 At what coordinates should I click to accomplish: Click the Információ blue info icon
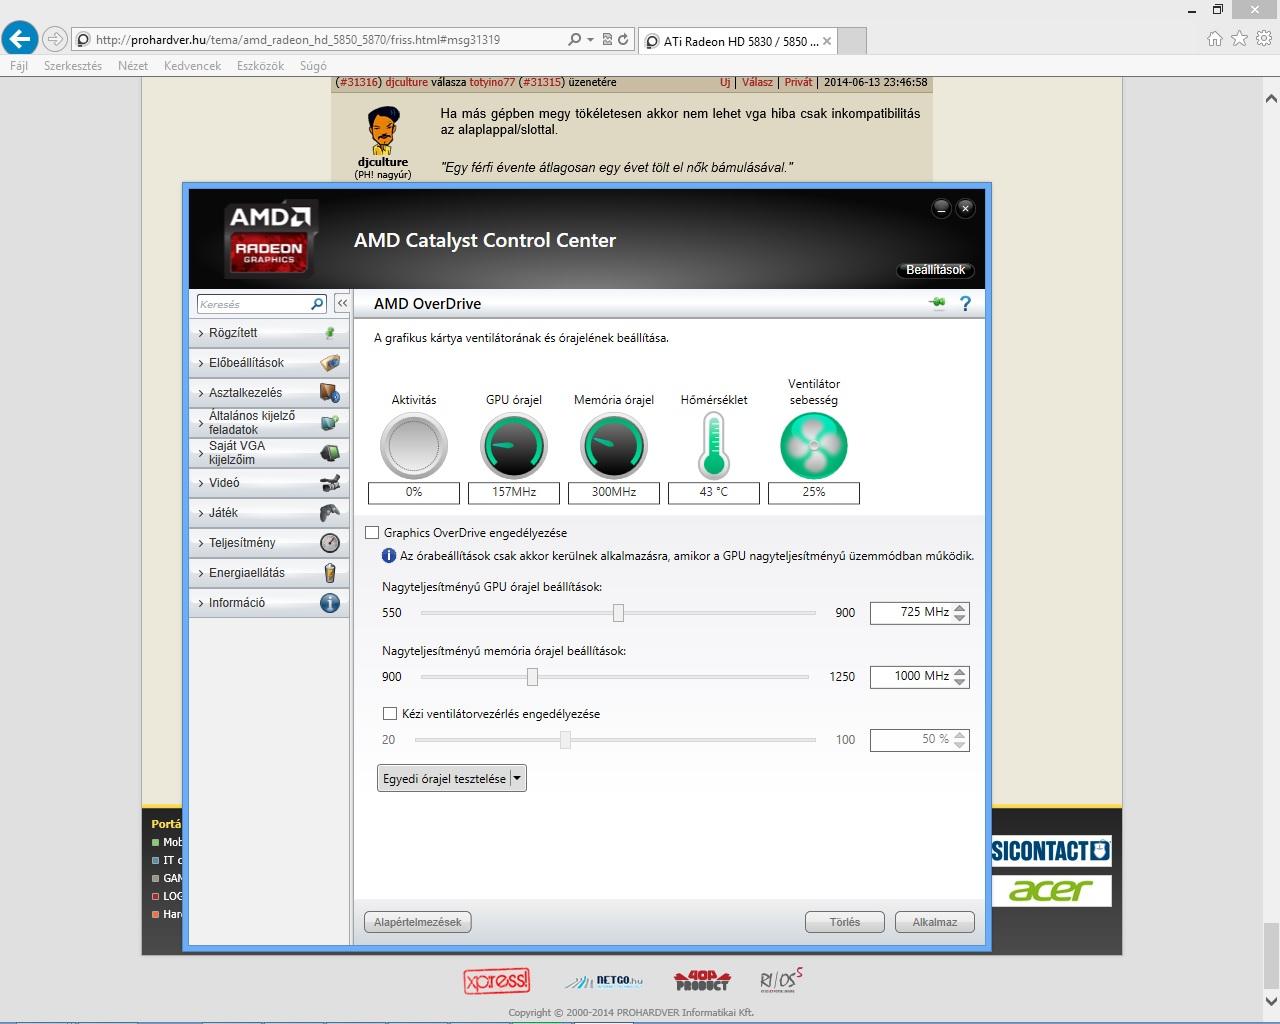click(330, 603)
